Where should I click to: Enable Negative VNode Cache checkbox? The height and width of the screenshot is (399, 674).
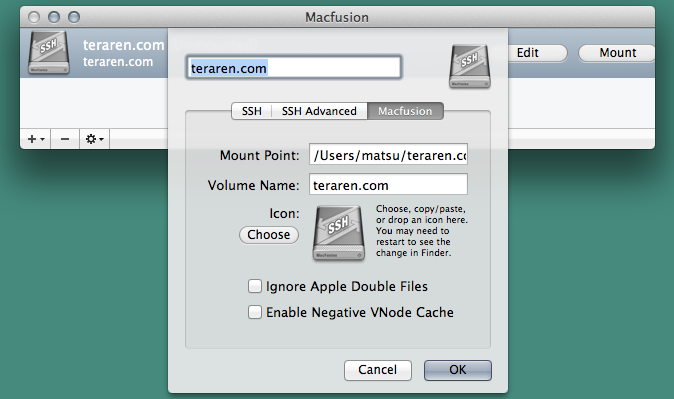tap(254, 312)
